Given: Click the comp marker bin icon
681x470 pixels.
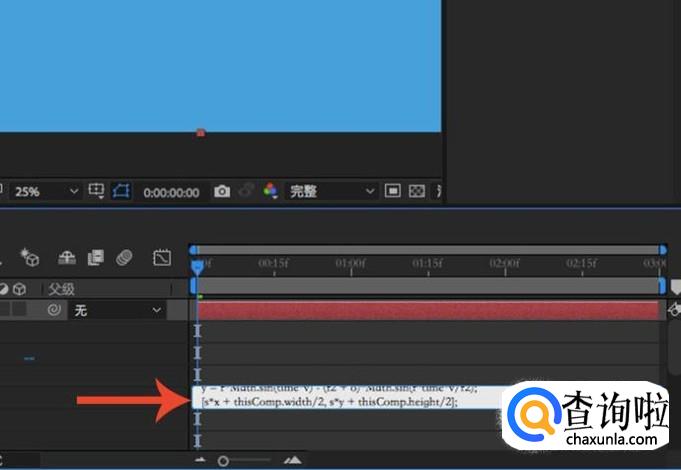Looking at the screenshot, I should 675,287.
